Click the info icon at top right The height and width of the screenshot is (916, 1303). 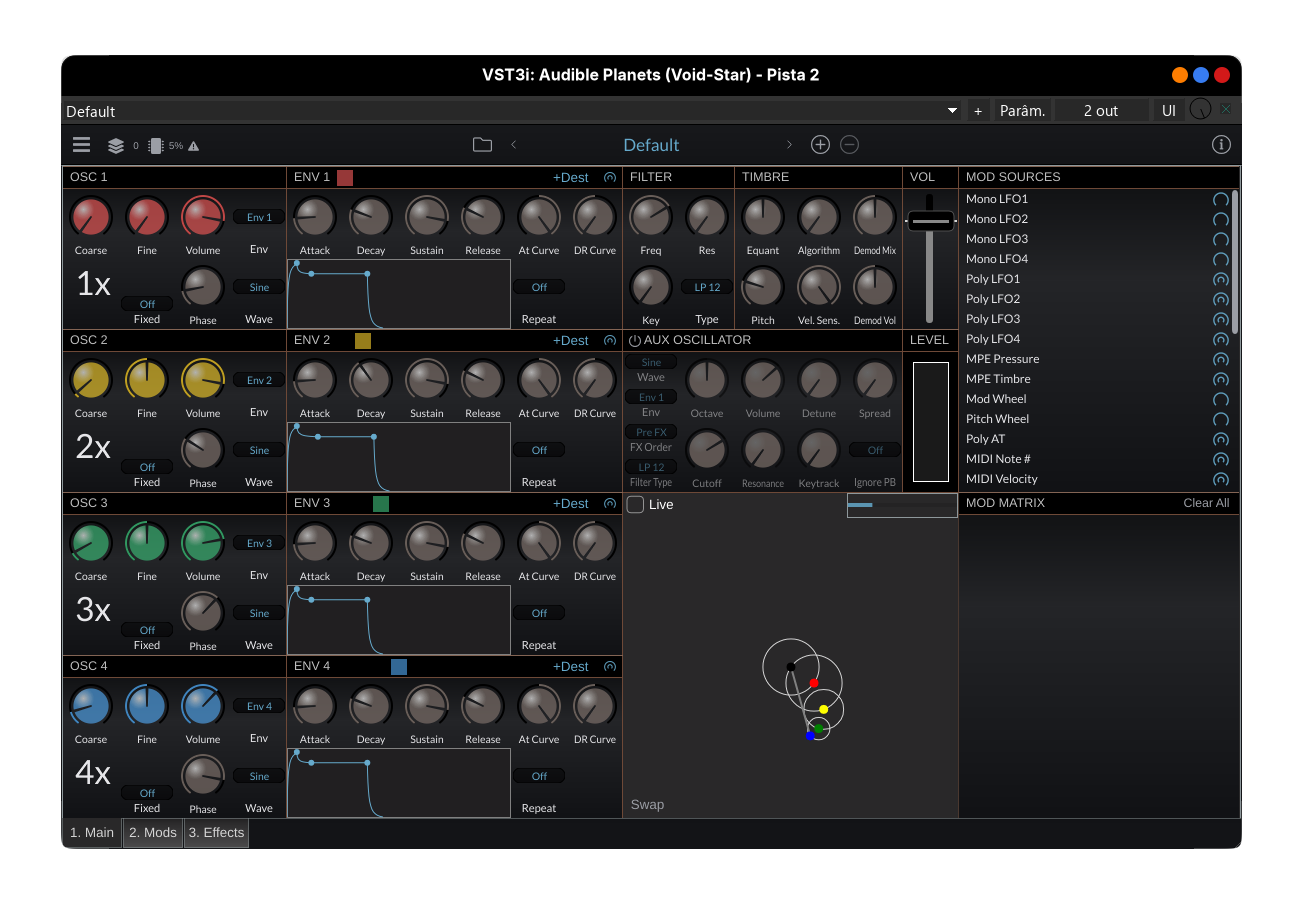click(x=1221, y=145)
